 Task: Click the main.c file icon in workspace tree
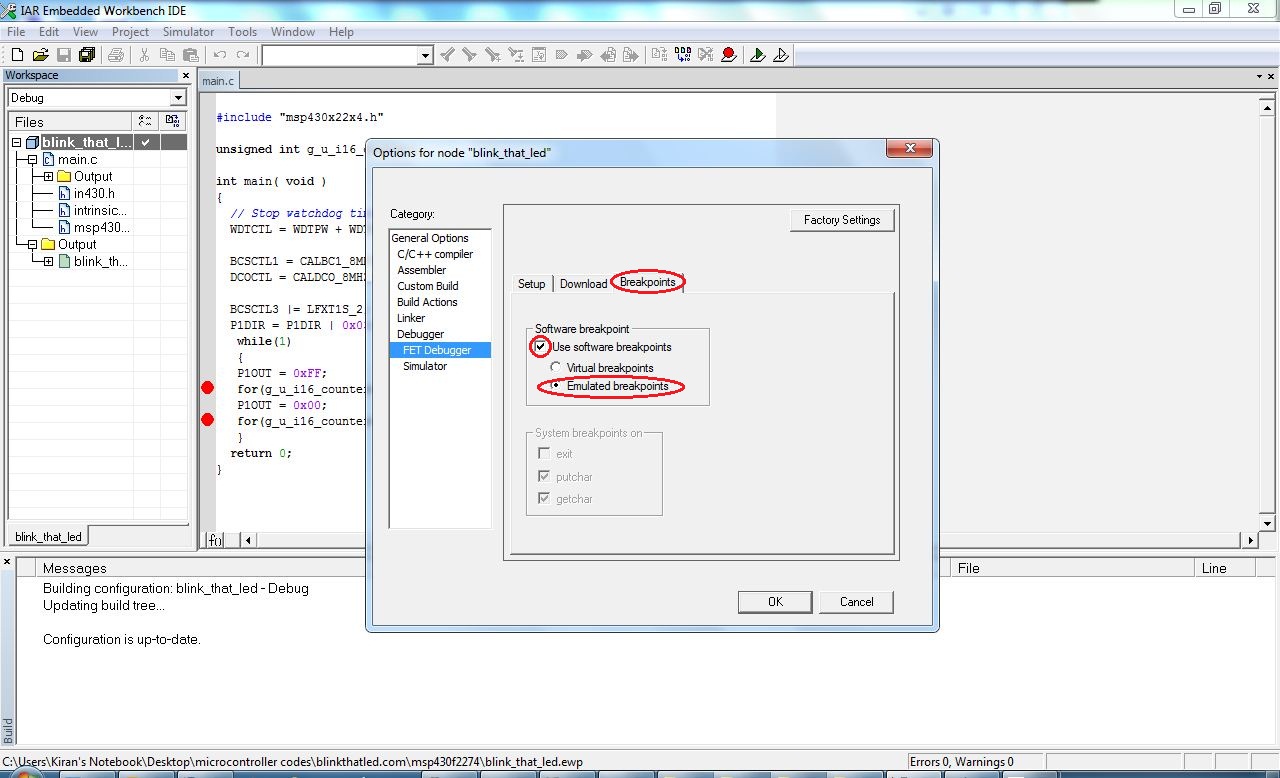click(48, 159)
